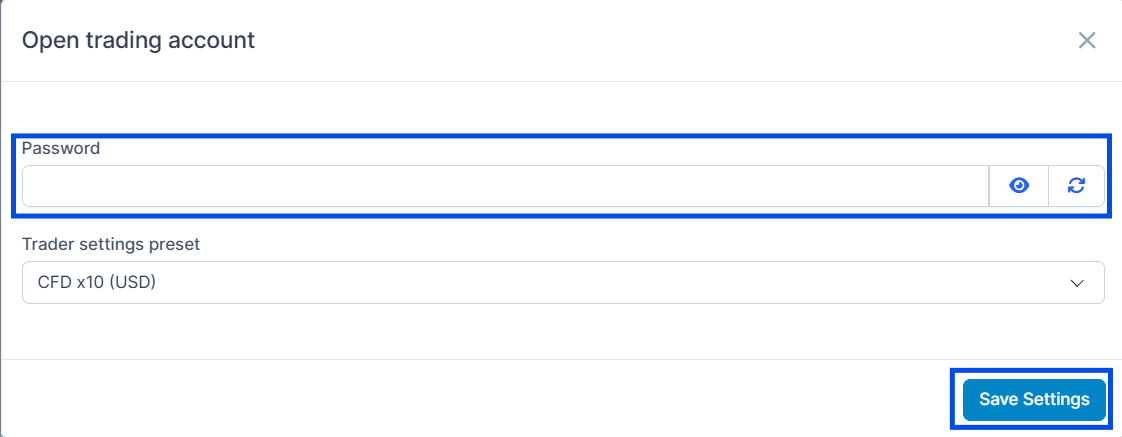Viewport: 1122px width, 437px height.
Task: Show the password with the eye icon
Action: (x=1018, y=186)
